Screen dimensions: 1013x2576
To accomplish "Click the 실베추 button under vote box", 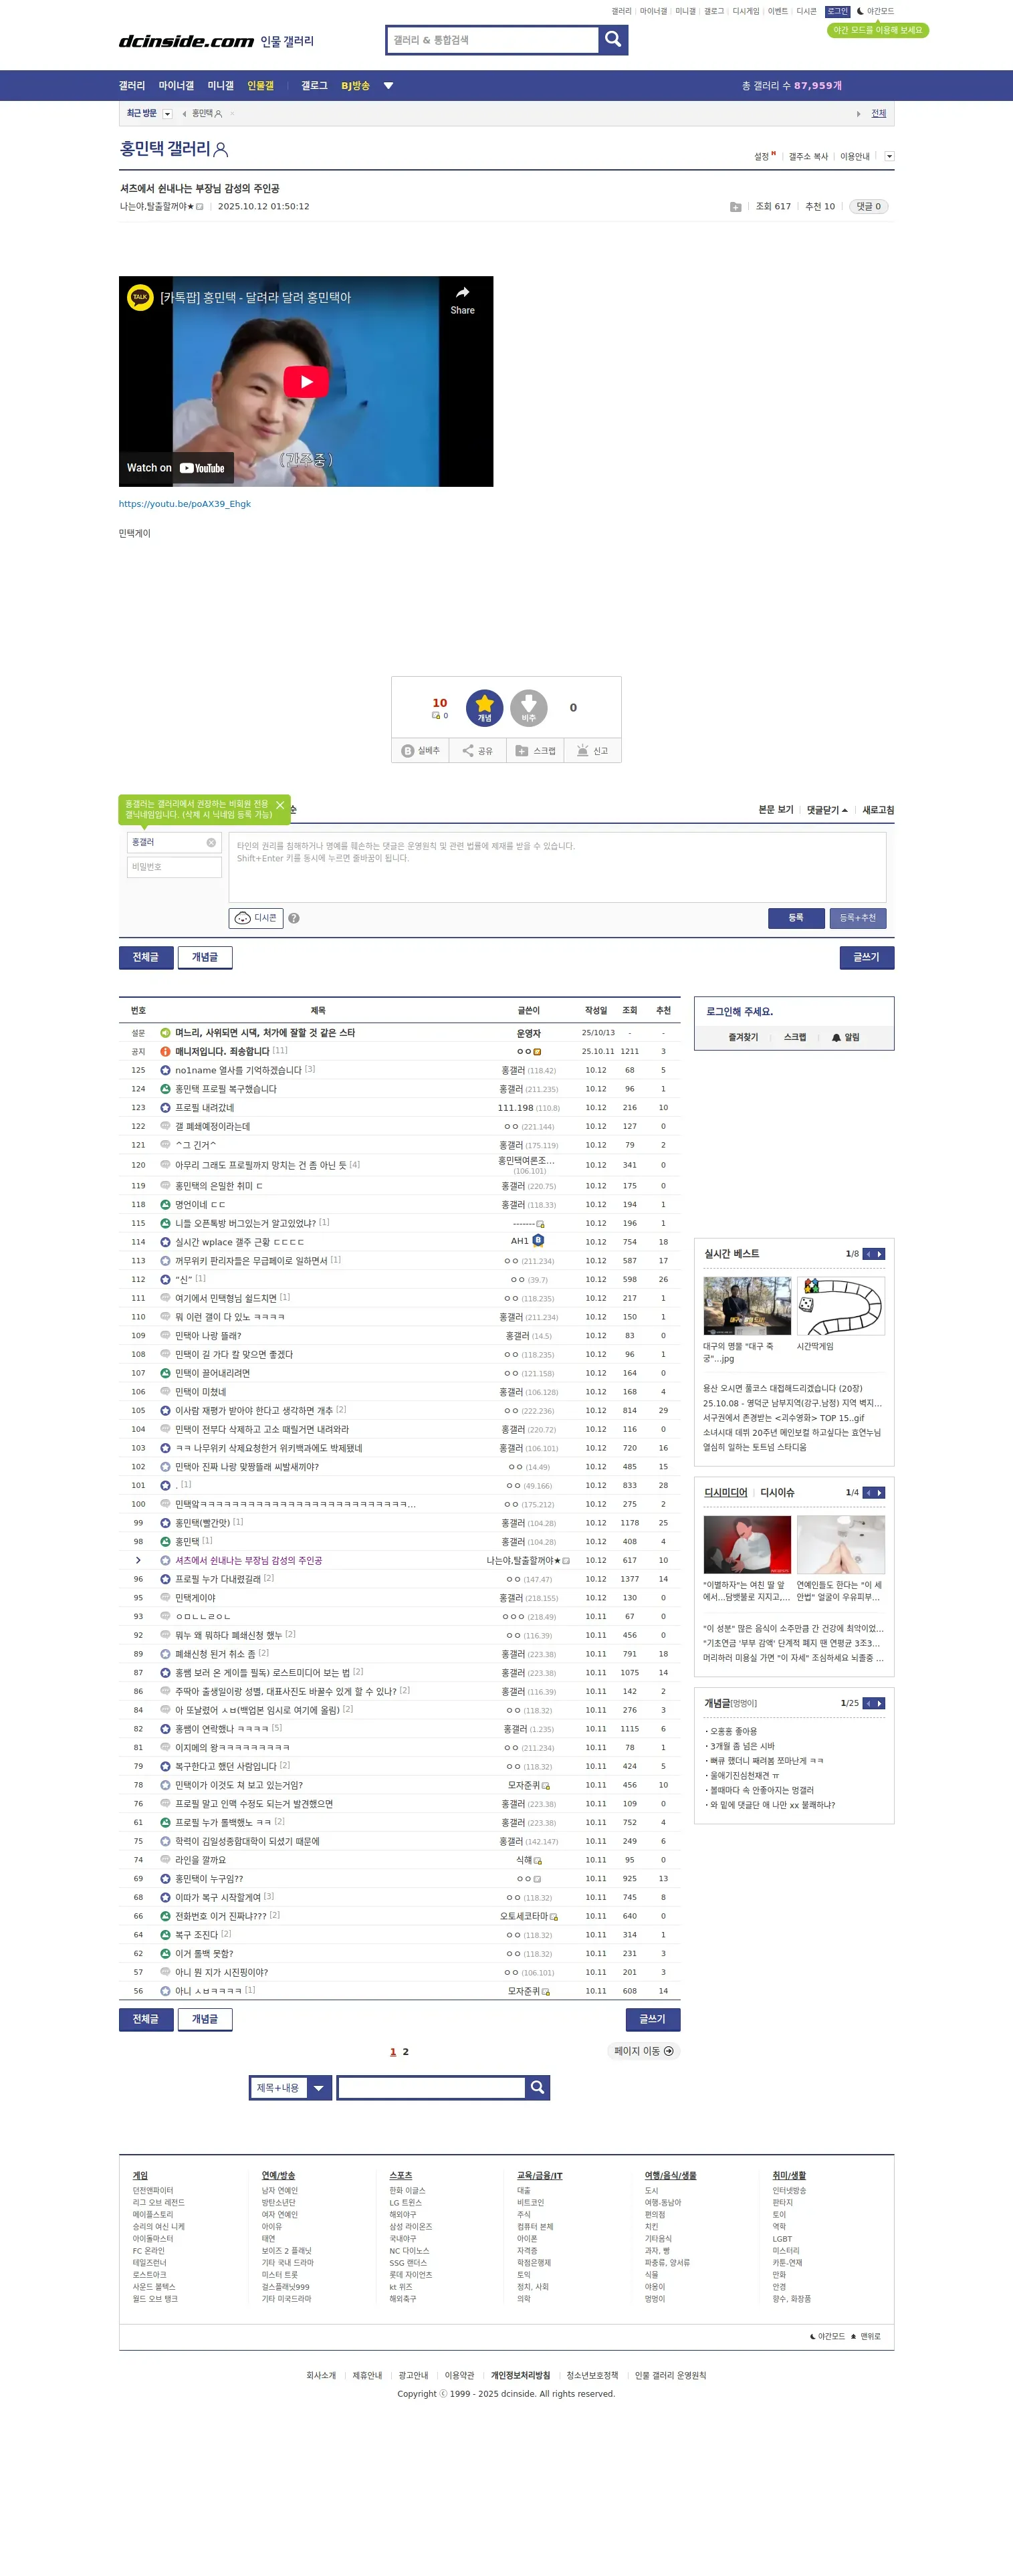I will click(x=421, y=750).
